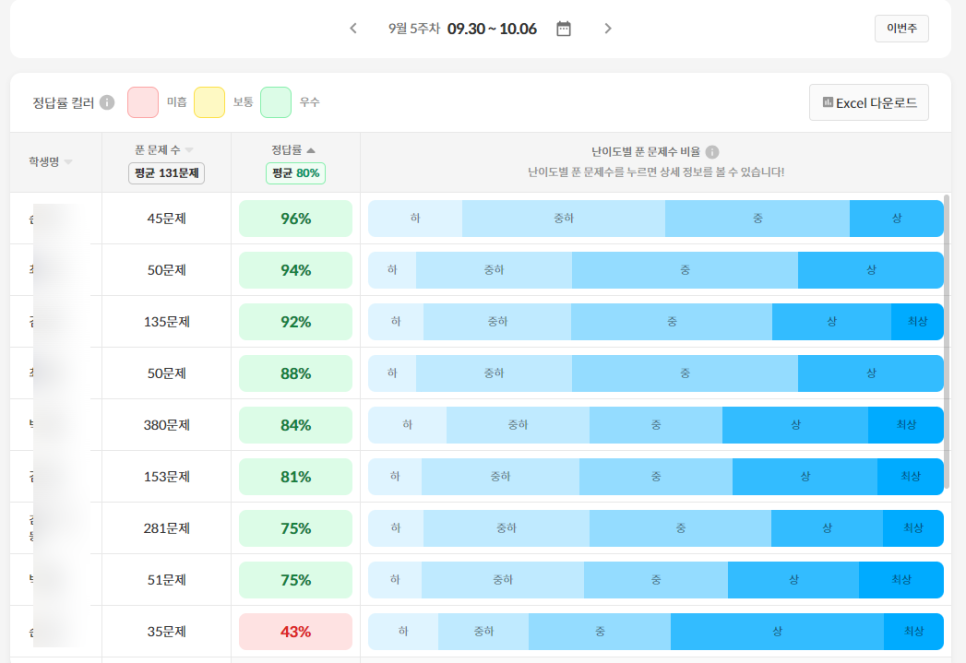Click 중 segment in the 96% row

758,218
